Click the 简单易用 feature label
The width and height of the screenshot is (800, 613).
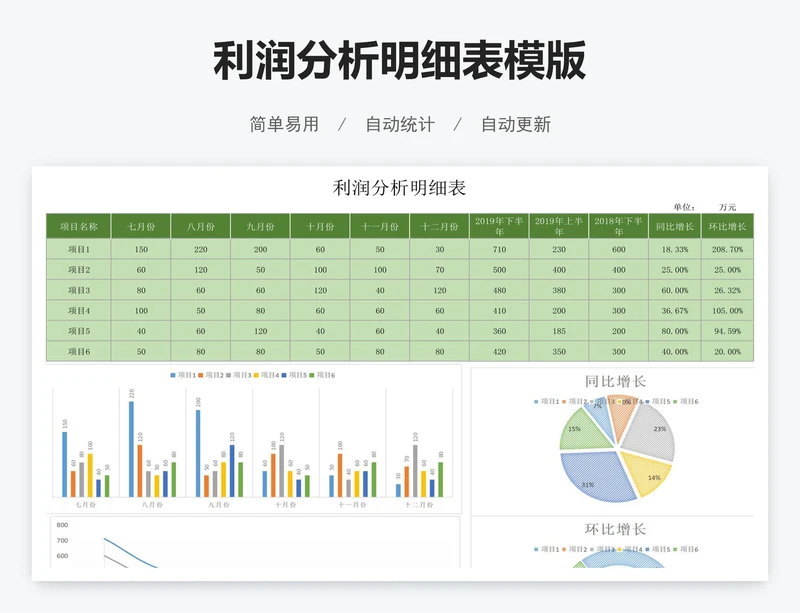tap(284, 125)
